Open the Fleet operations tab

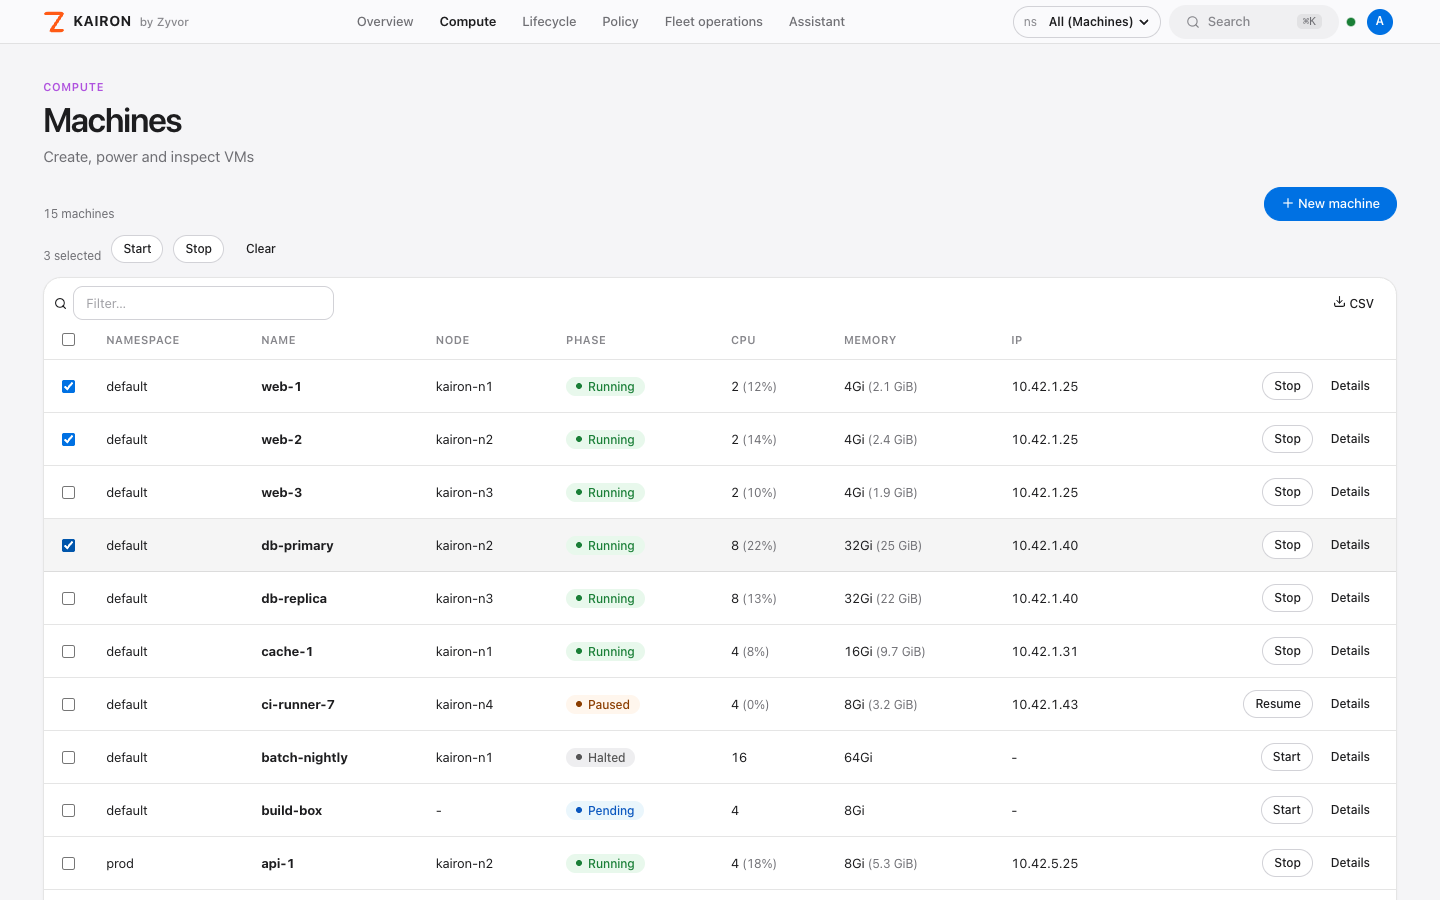click(x=714, y=22)
